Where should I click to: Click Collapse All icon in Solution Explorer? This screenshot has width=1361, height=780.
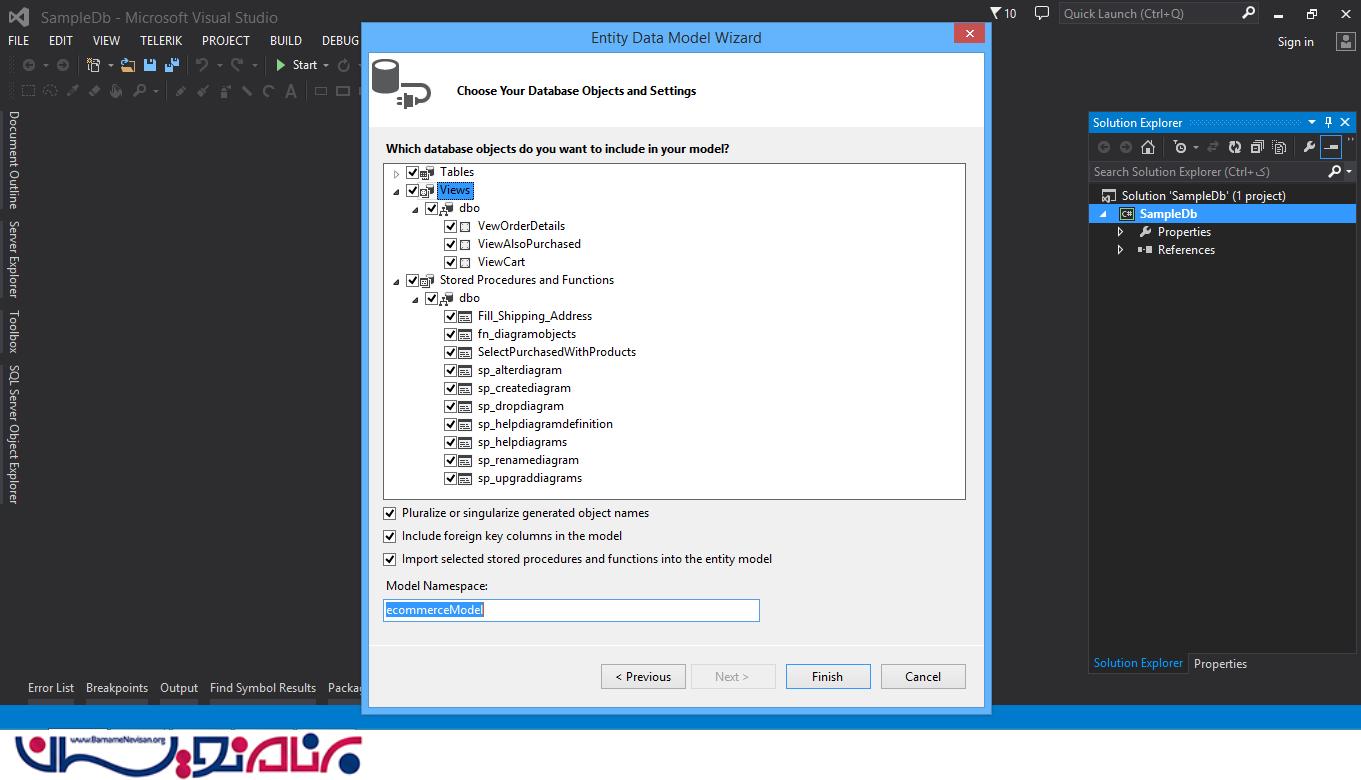click(x=1257, y=147)
